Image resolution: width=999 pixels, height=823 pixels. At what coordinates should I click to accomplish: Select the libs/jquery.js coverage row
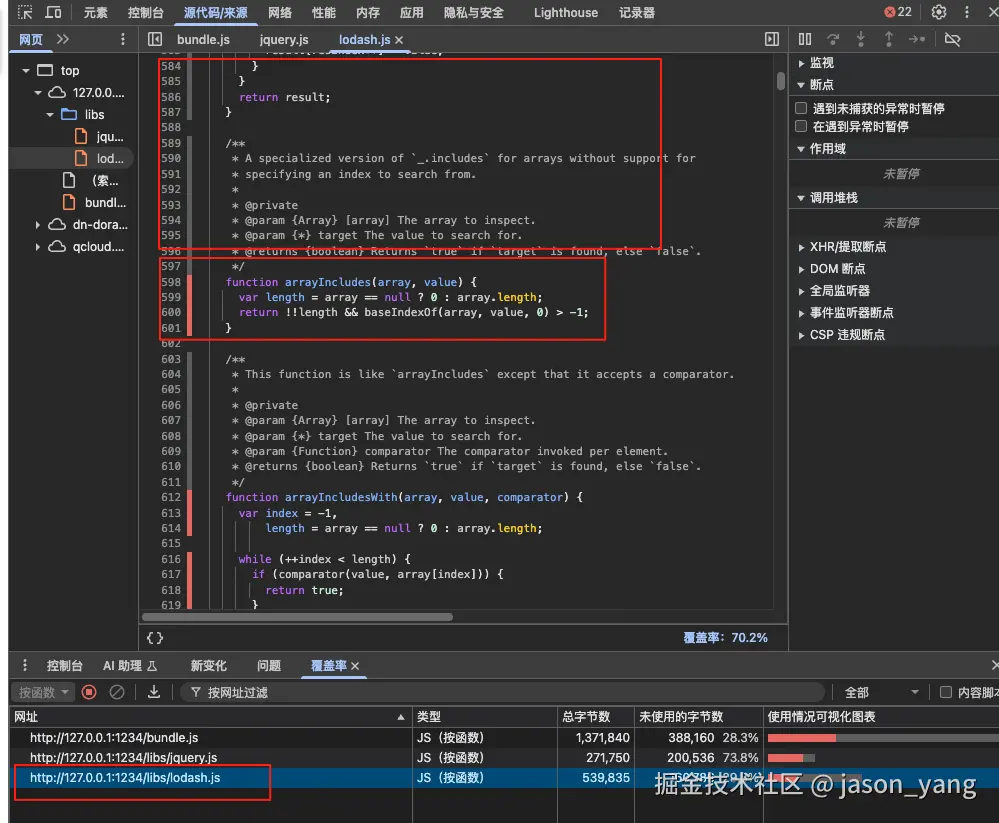(503, 757)
